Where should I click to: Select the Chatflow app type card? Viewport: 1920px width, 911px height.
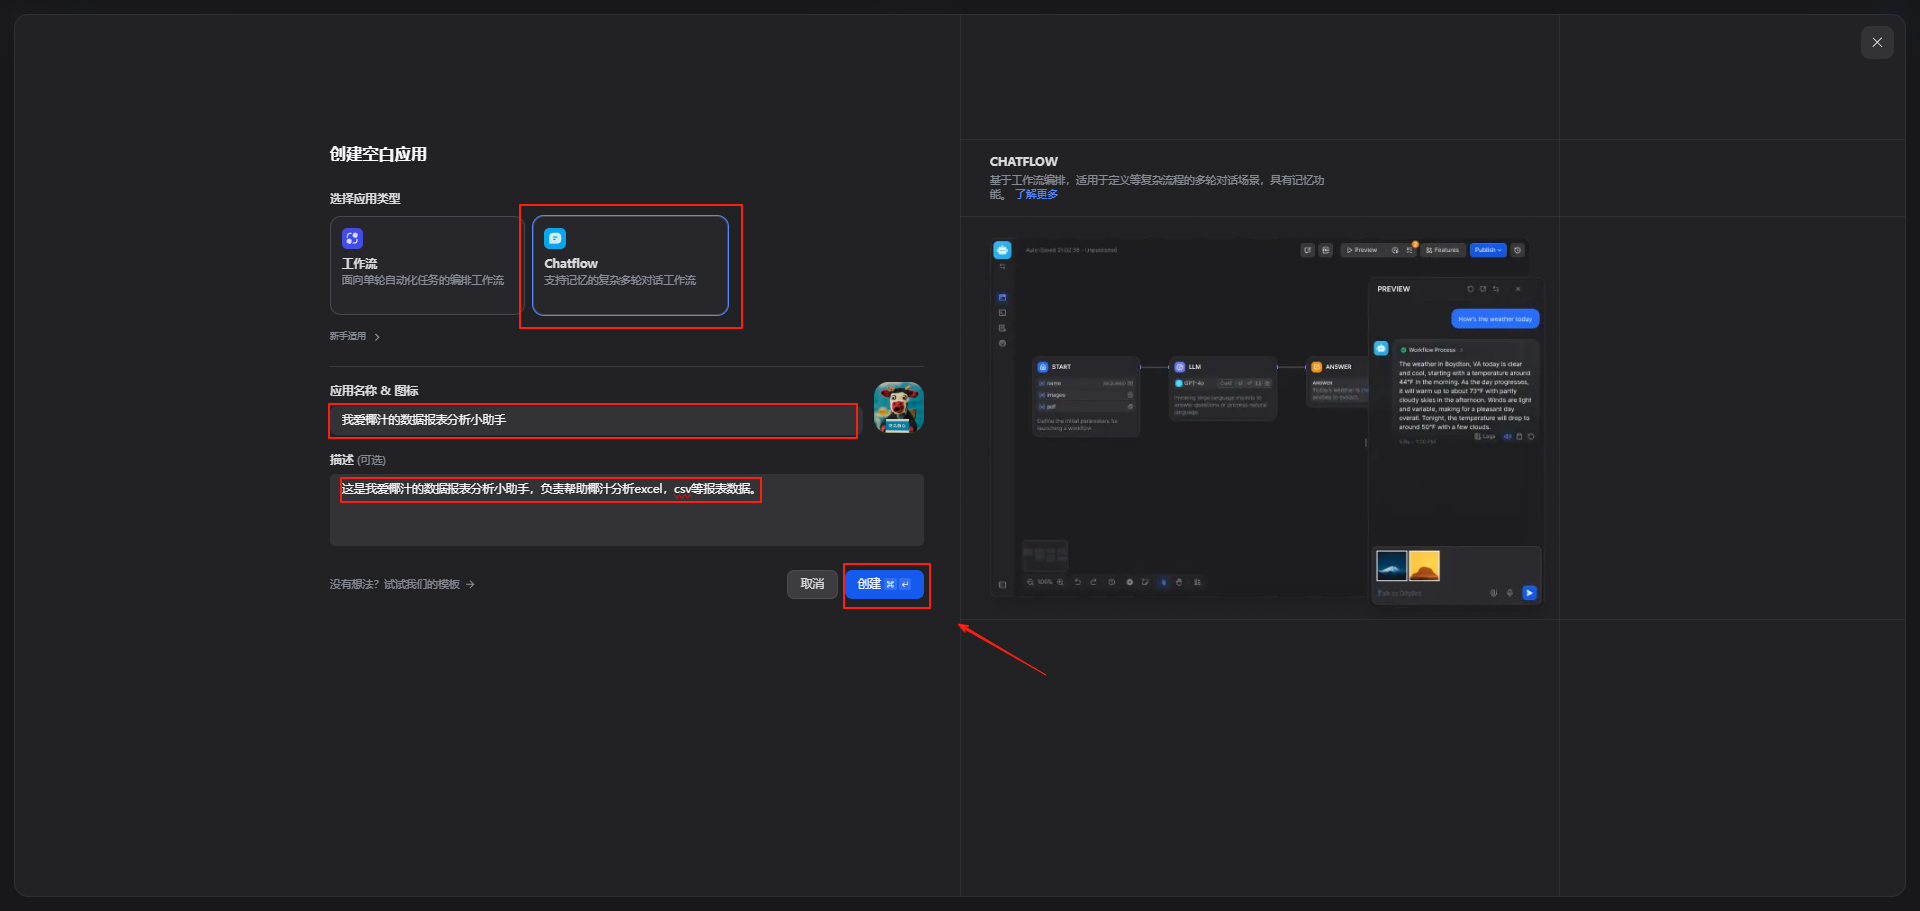(630, 265)
